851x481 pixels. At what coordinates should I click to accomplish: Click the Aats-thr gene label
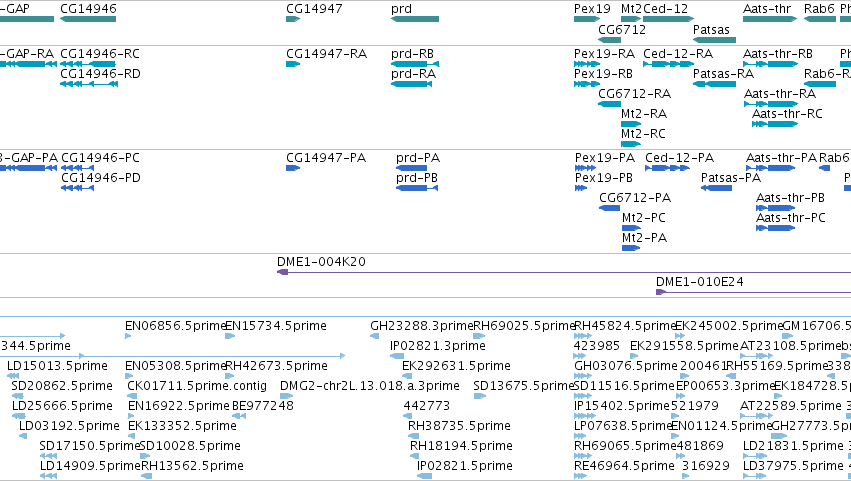(767, 9)
